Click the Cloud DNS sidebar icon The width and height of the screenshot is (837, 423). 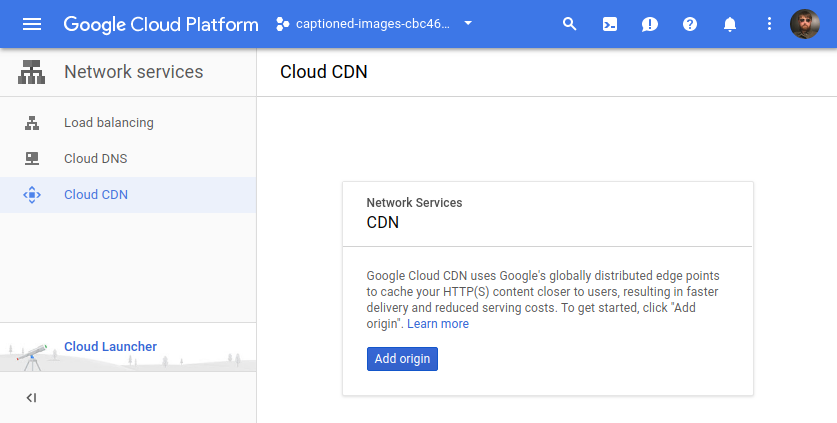pos(32,158)
